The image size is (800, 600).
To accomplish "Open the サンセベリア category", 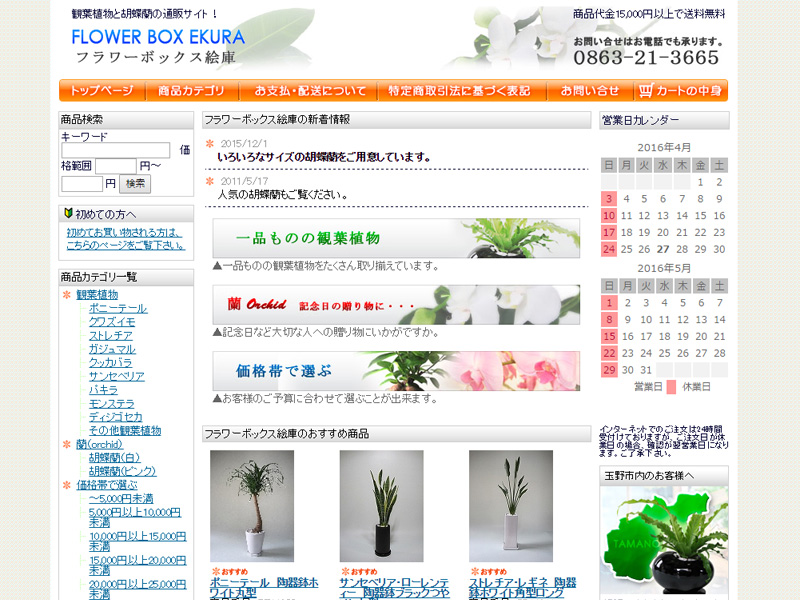I will point(116,377).
